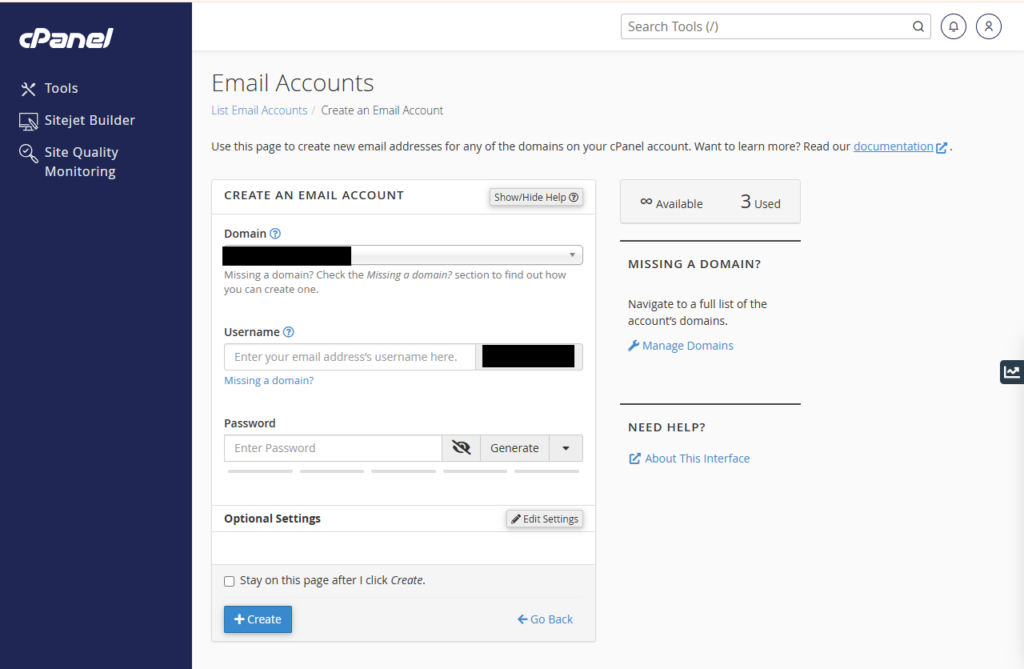
Task: Open the Generate password options arrow
Action: (x=566, y=448)
